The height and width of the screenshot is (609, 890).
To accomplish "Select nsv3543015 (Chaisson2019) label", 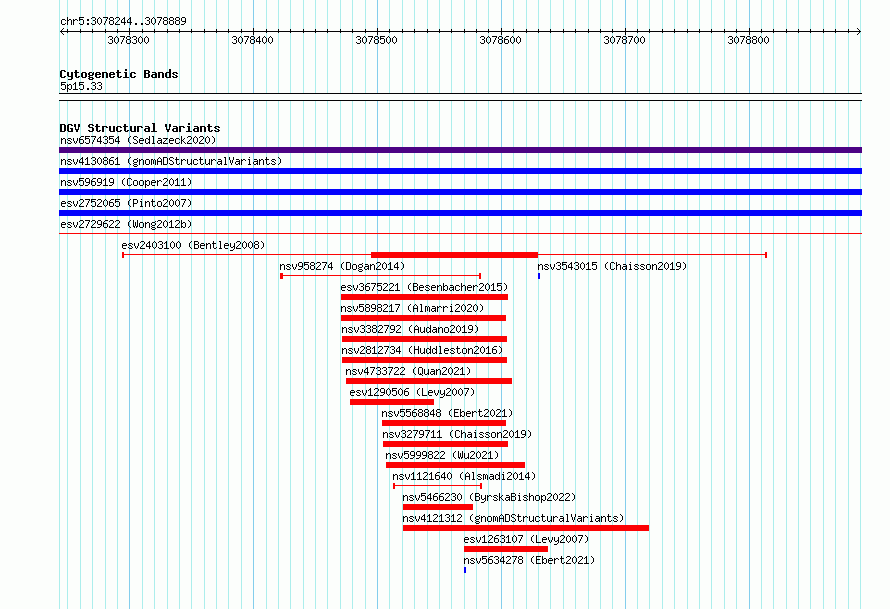I will [x=612, y=266].
